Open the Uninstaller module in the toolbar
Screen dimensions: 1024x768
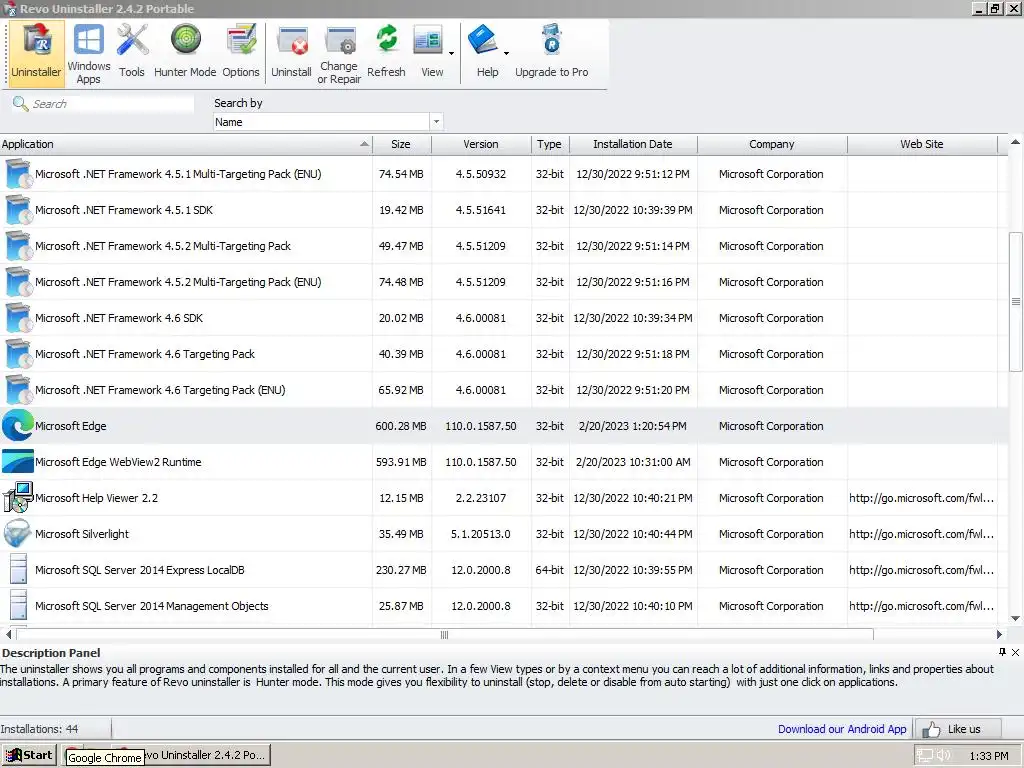click(x=37, y=54)
